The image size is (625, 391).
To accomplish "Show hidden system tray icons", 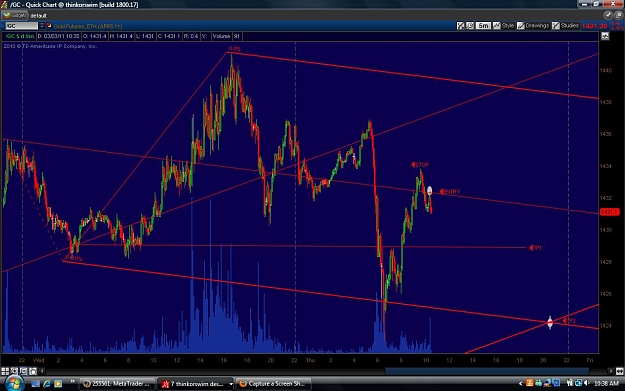I will pyautogui.click(x=520, y=384).
